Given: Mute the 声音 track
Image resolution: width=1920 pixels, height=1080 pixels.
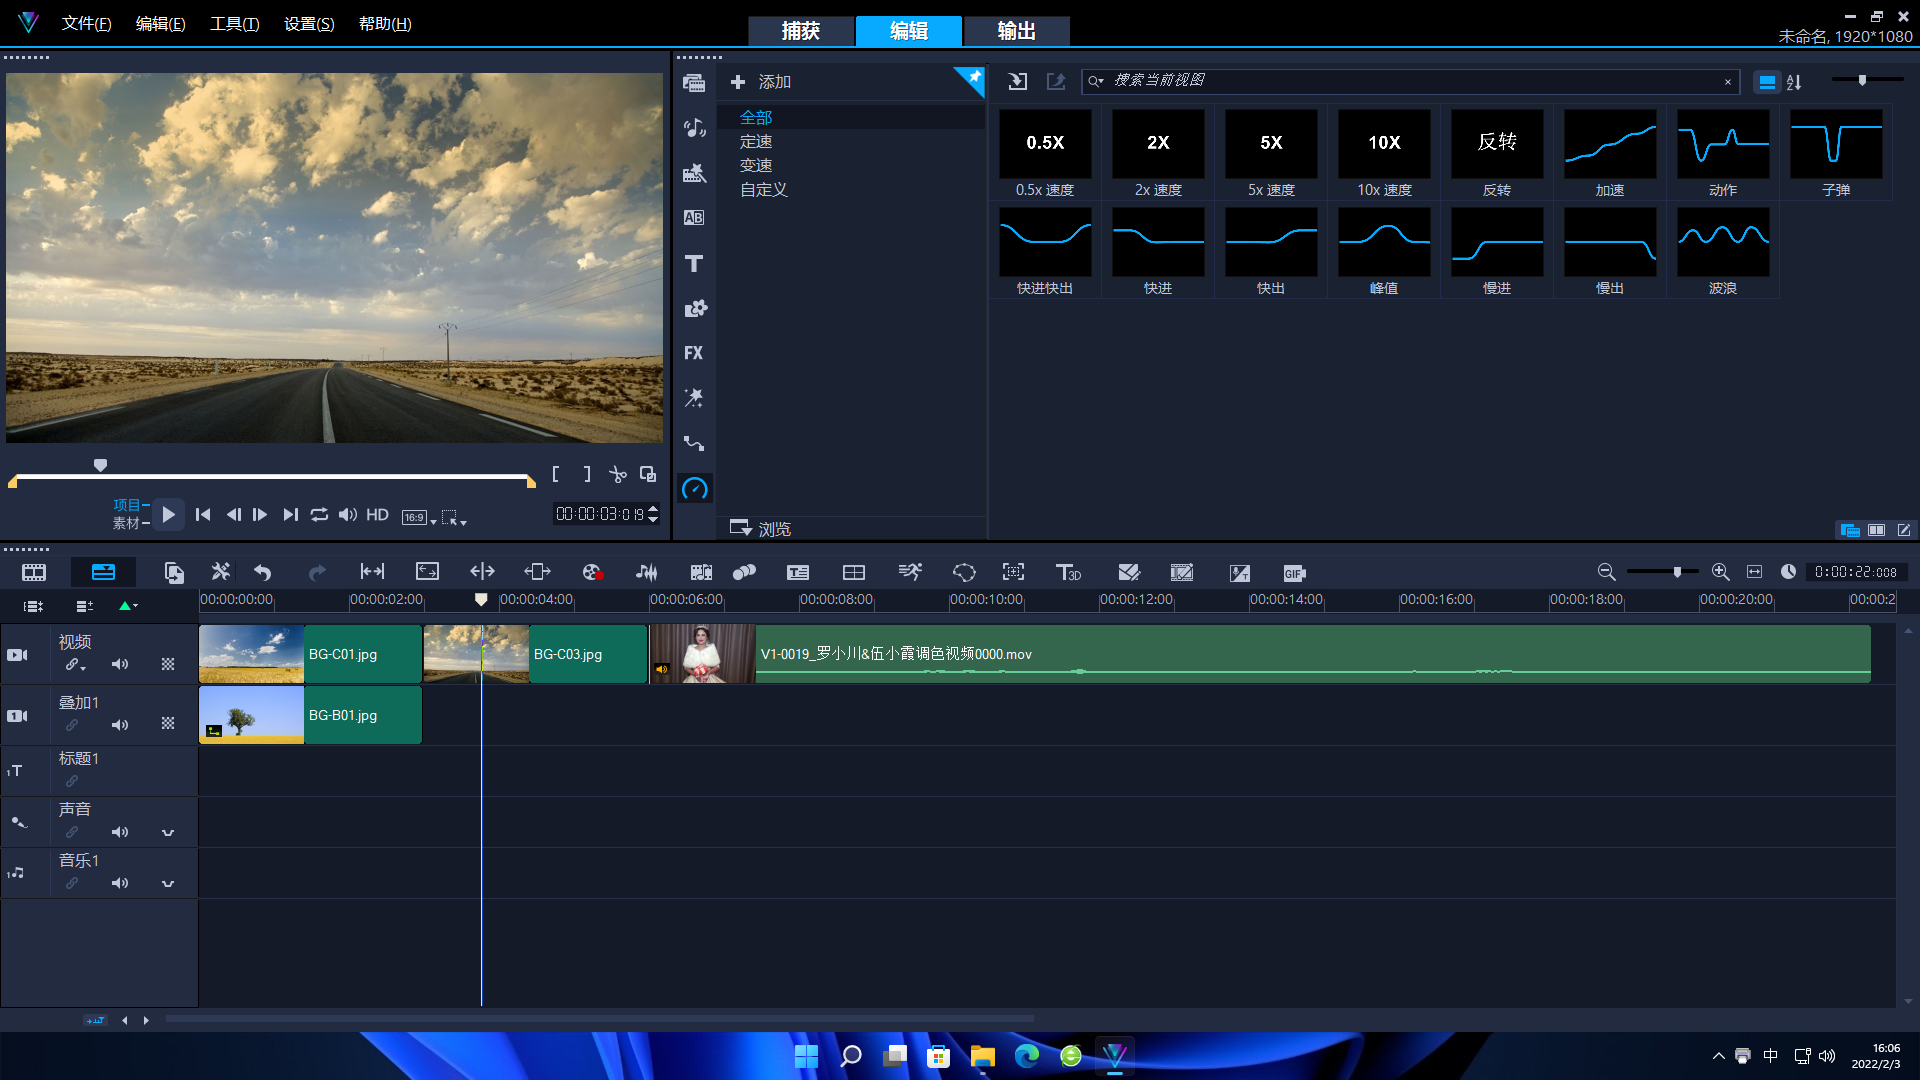Looking at the screenshot, I should coord(120,832).
